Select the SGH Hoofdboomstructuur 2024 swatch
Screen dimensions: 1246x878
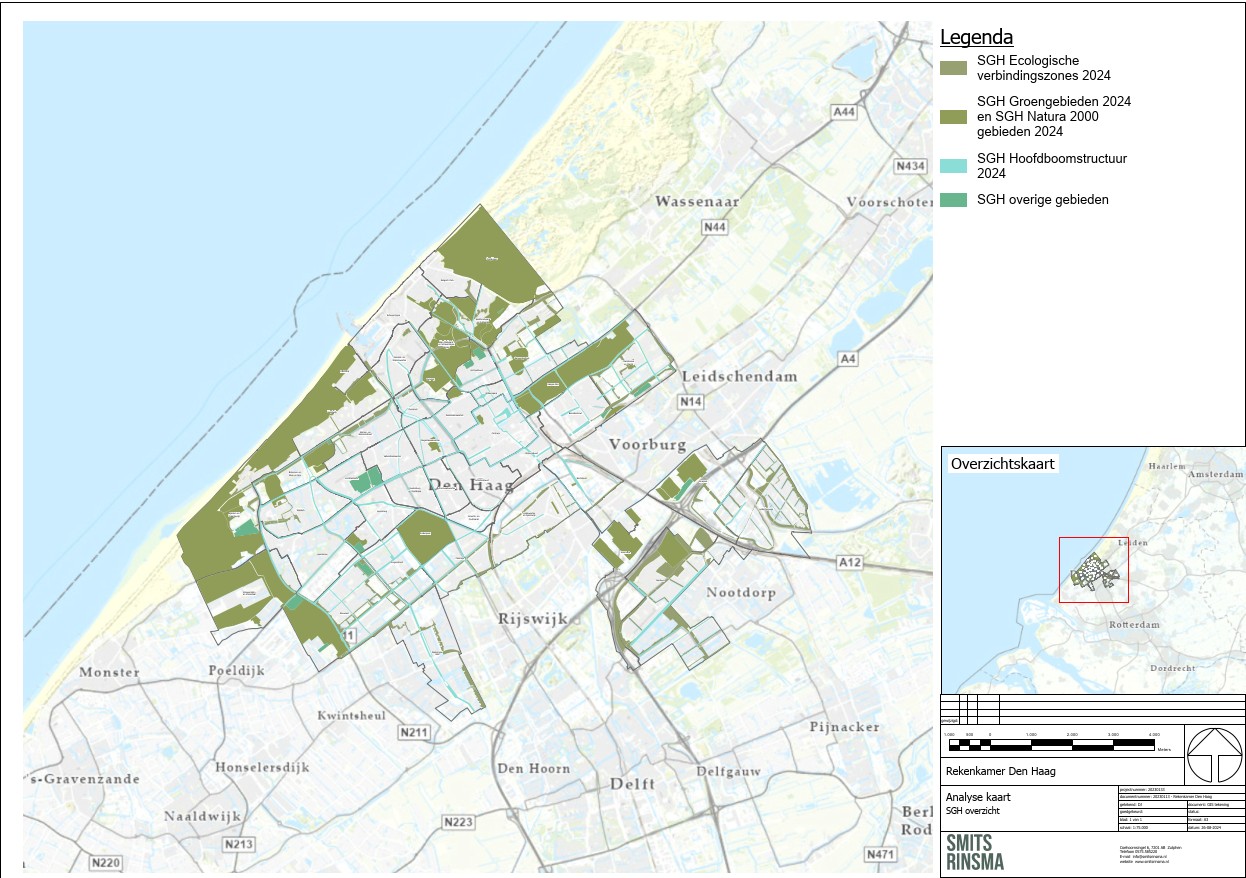pyautogui.click(x=953, y=166)
